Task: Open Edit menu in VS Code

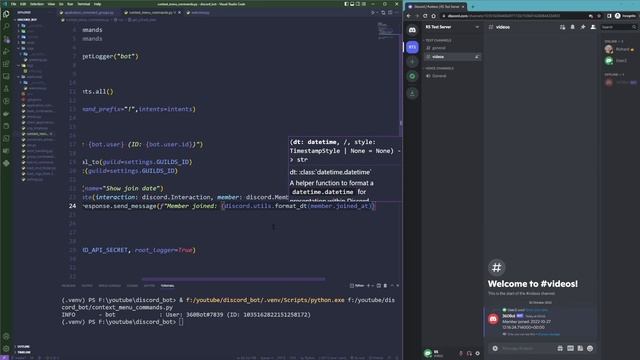Action: 23,4
